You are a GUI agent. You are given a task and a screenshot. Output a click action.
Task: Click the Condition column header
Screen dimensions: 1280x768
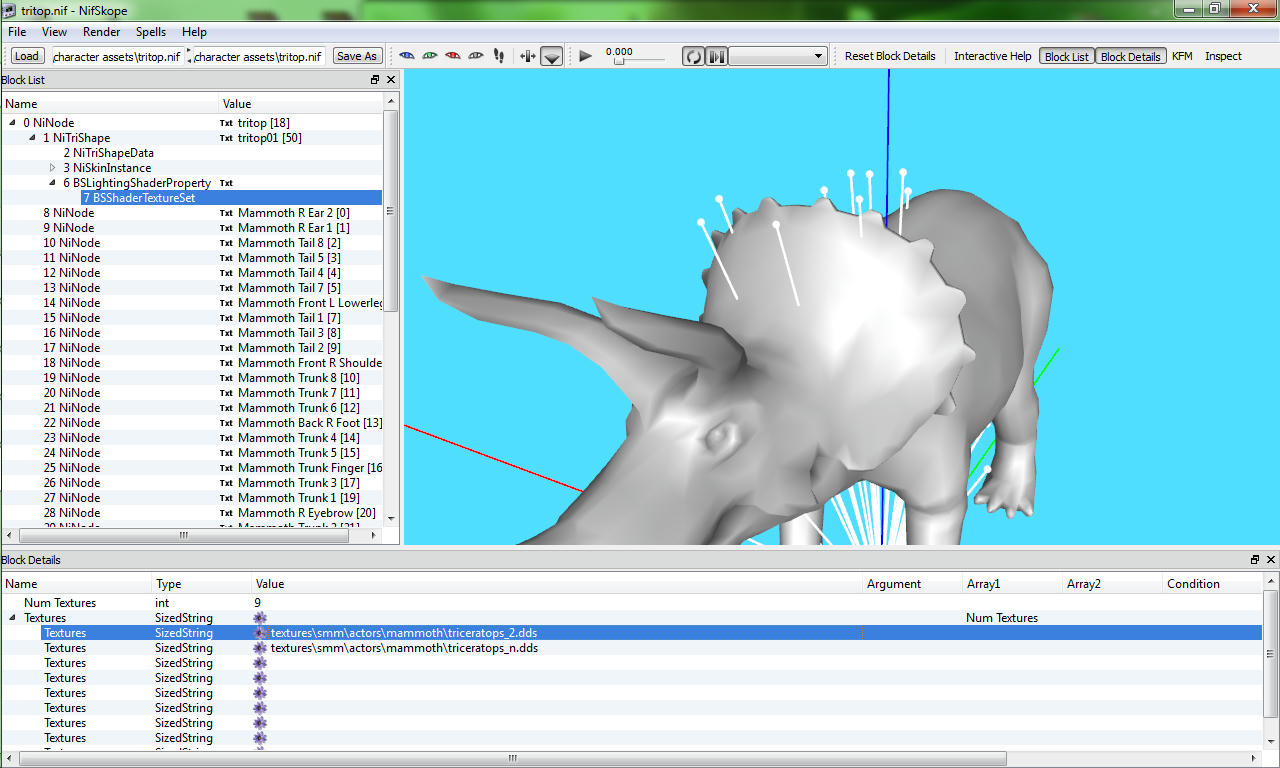coord(1212,584)
